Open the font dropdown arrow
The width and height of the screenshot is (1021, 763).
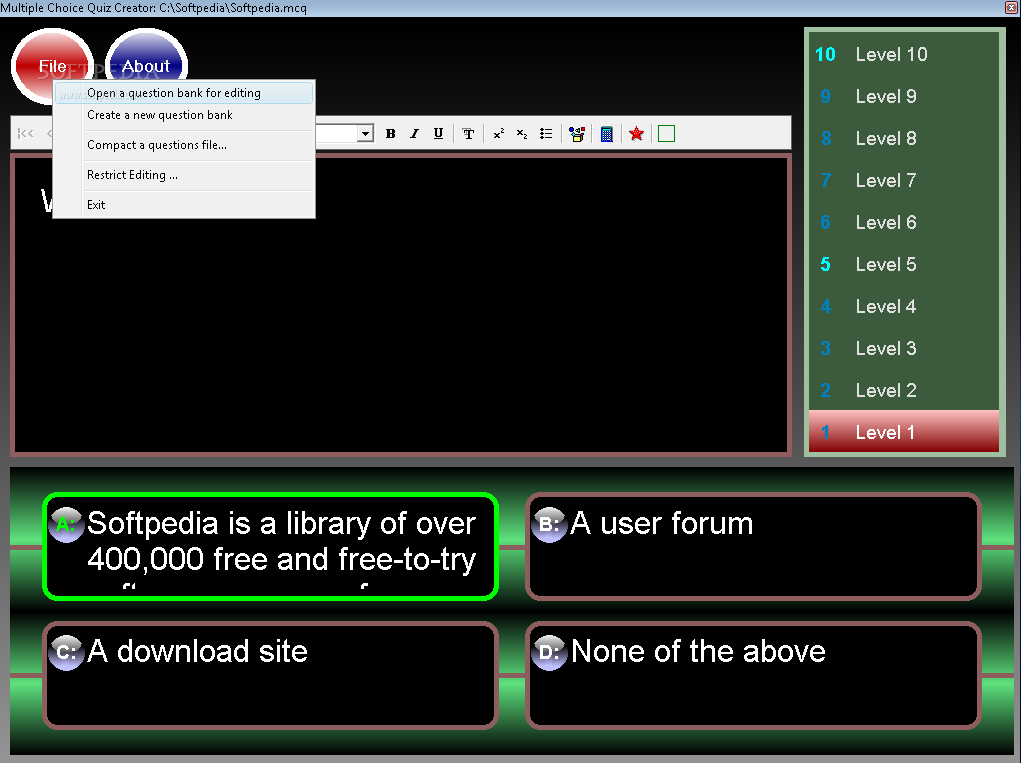pos(365,133)
